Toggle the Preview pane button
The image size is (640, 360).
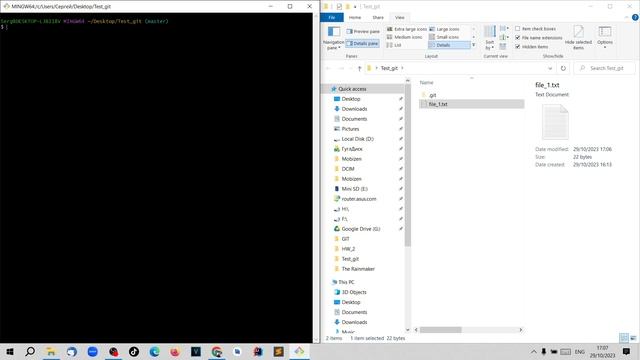[363, 31]
